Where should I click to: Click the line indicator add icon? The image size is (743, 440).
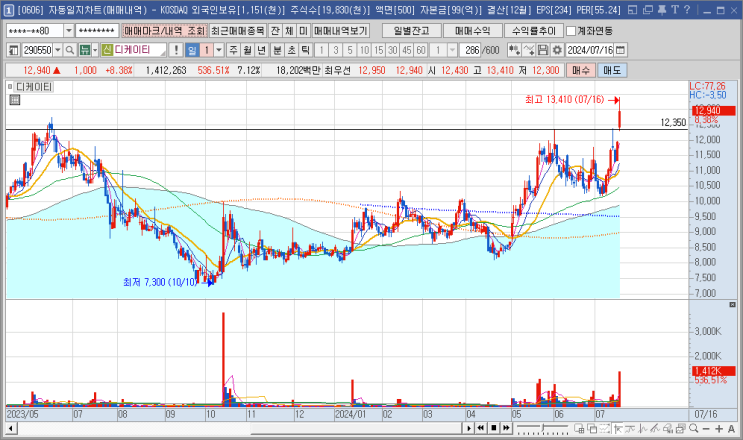click(529, 50)
